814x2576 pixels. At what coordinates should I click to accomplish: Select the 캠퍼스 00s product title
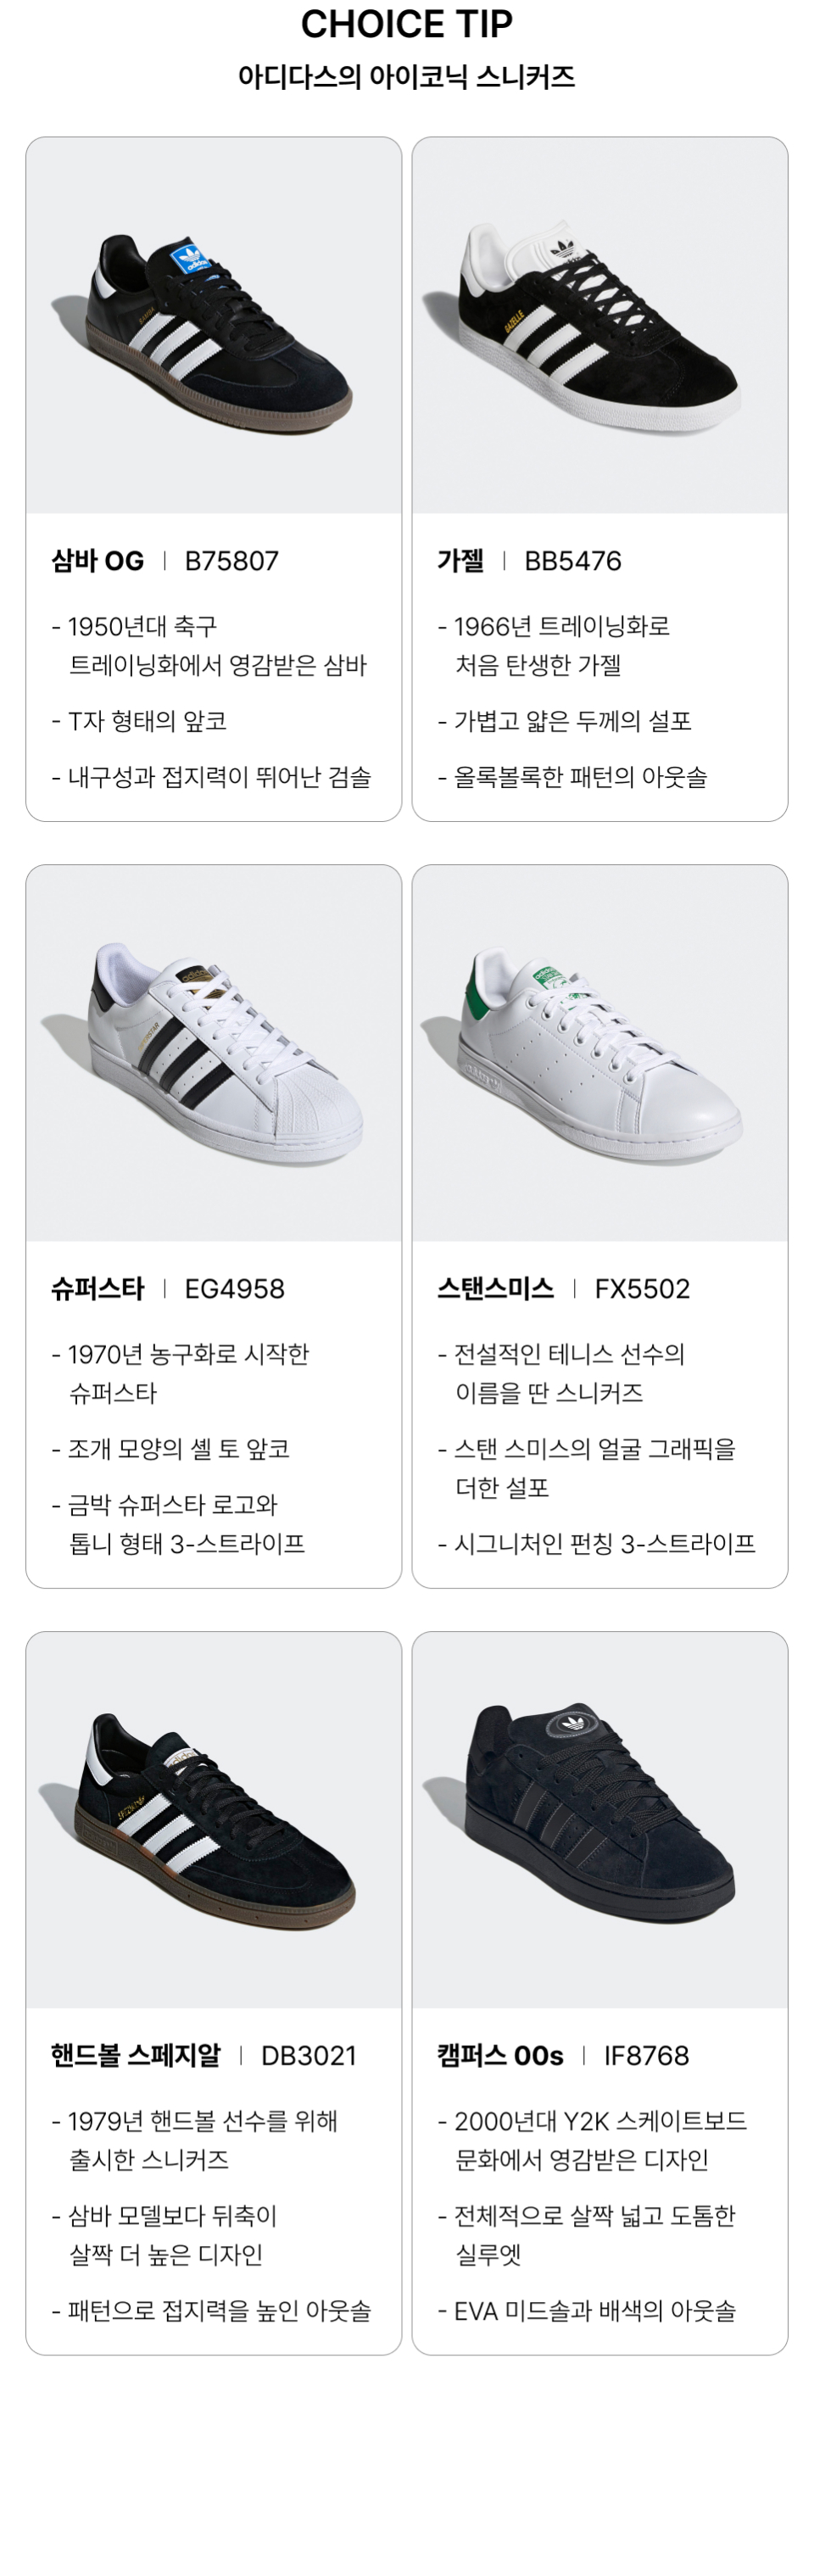click(x=500, y=2055)
